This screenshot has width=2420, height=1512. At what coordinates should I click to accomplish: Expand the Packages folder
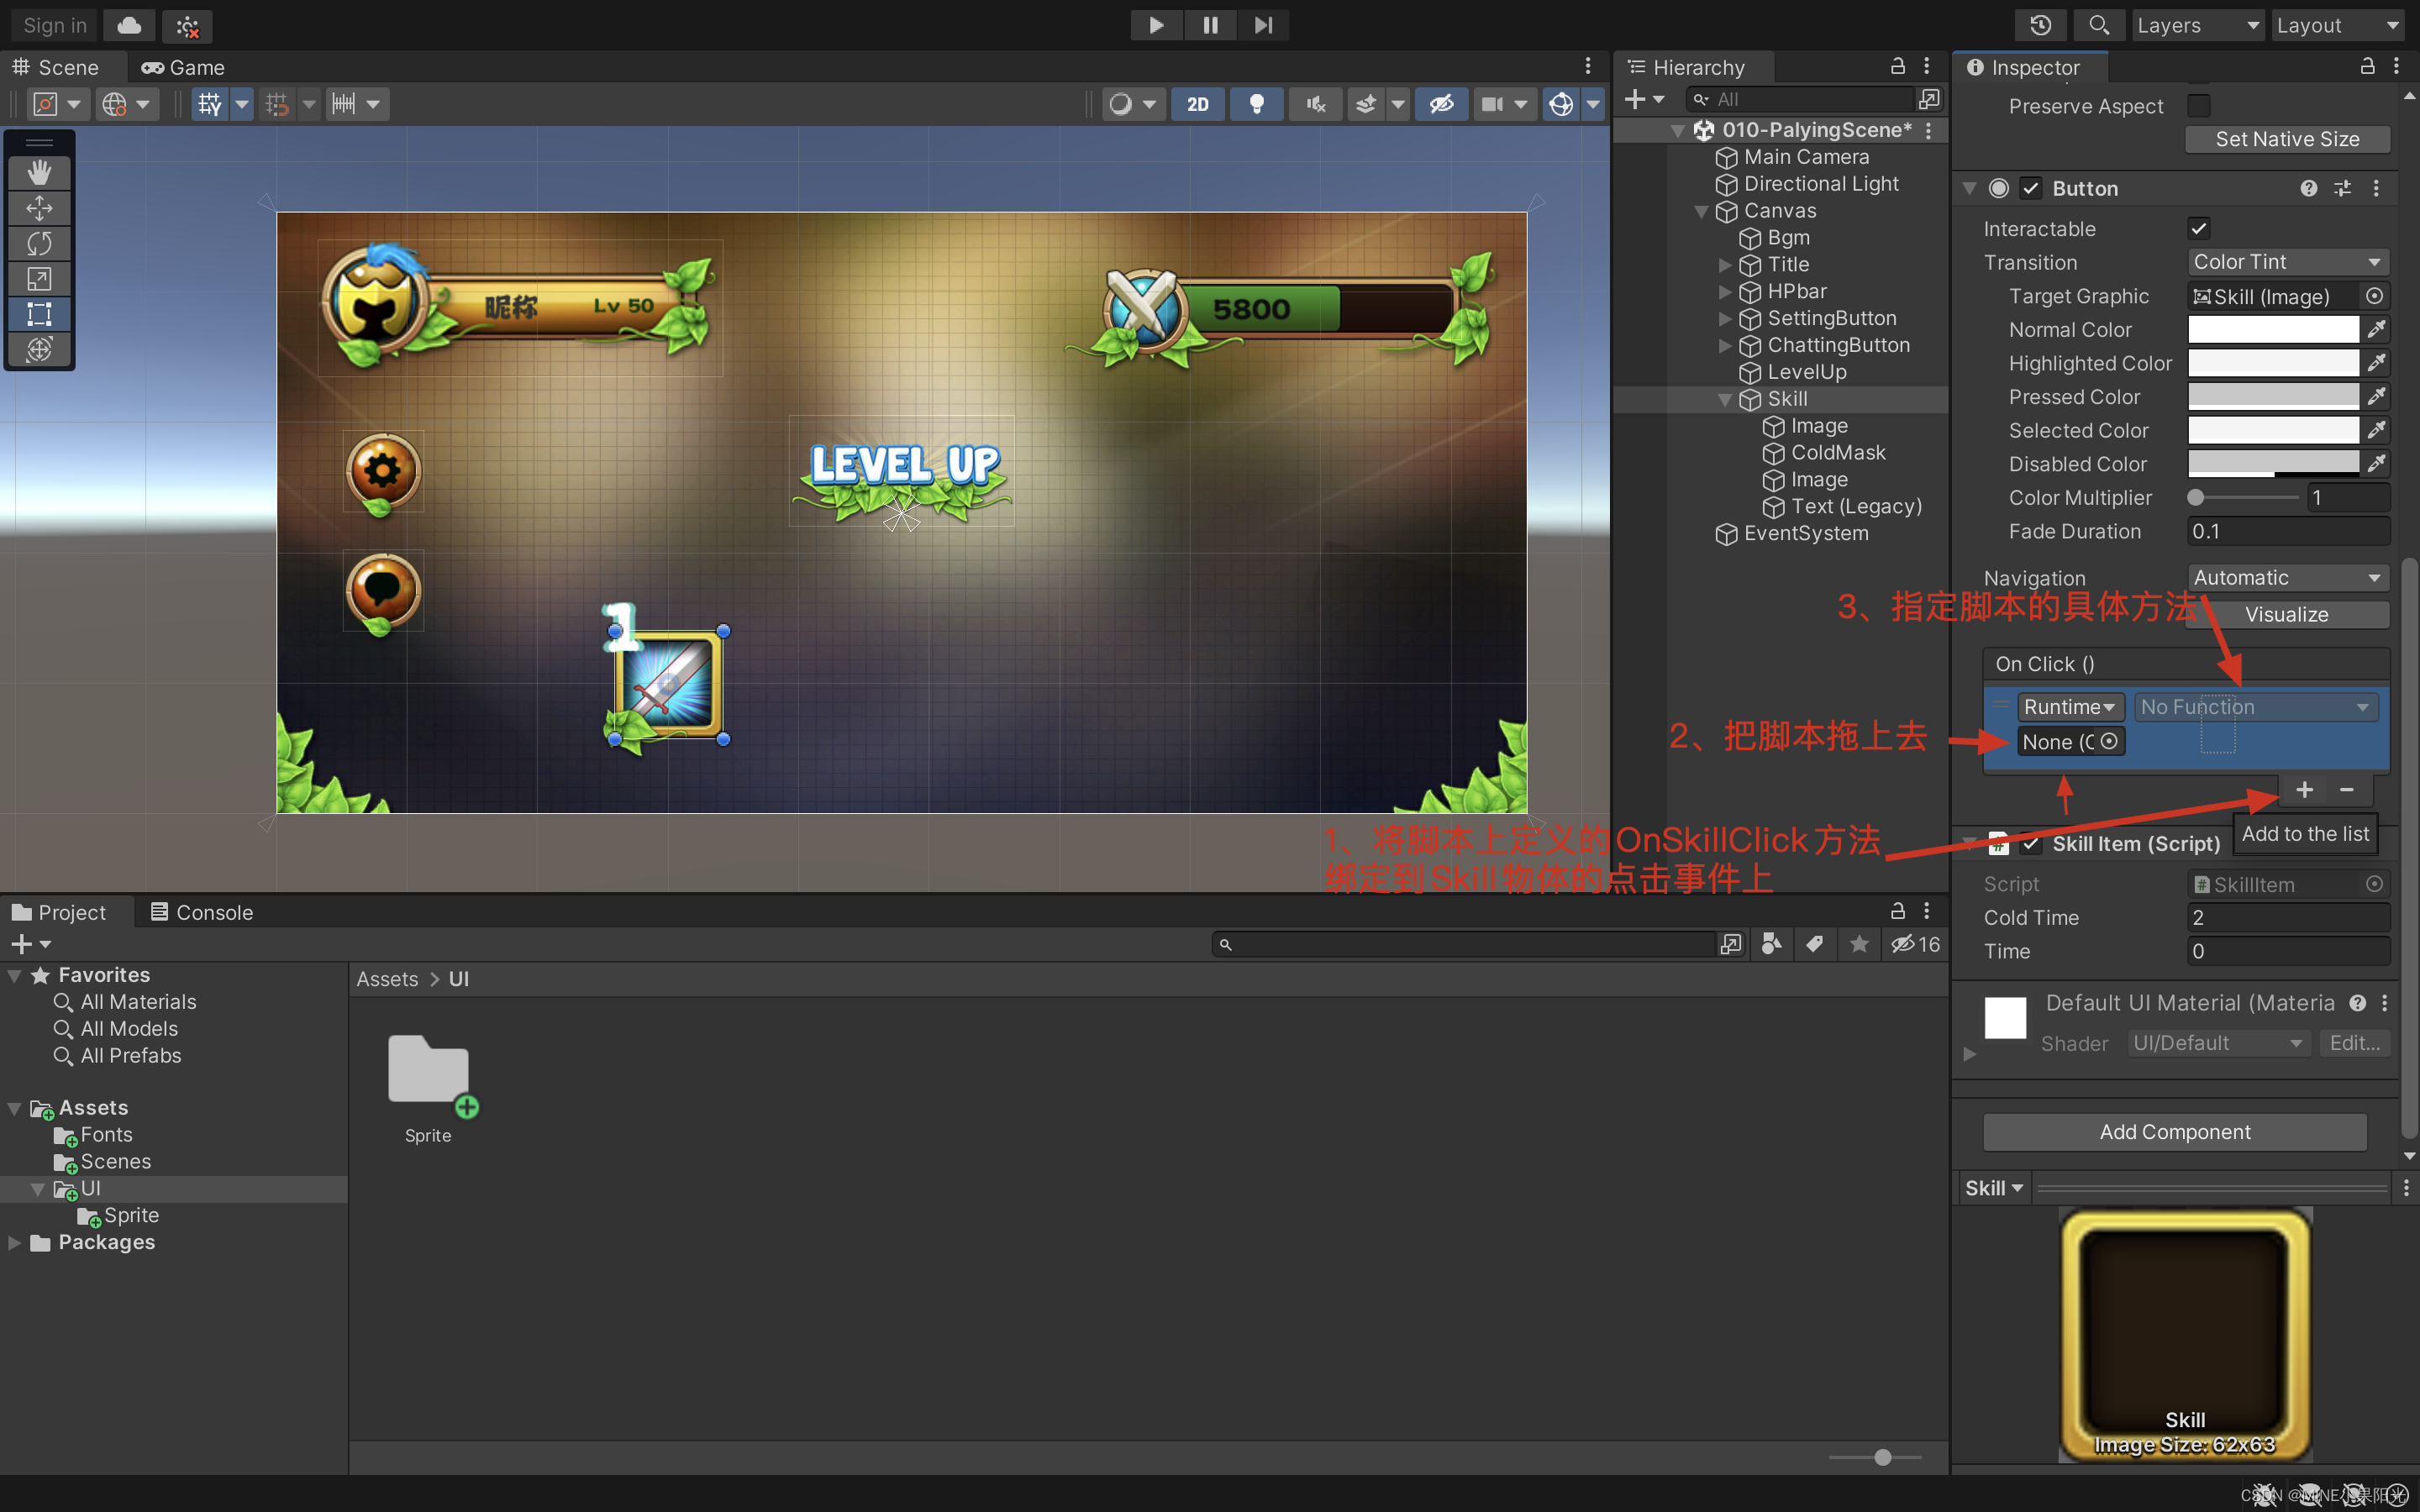pos(14,1243)
